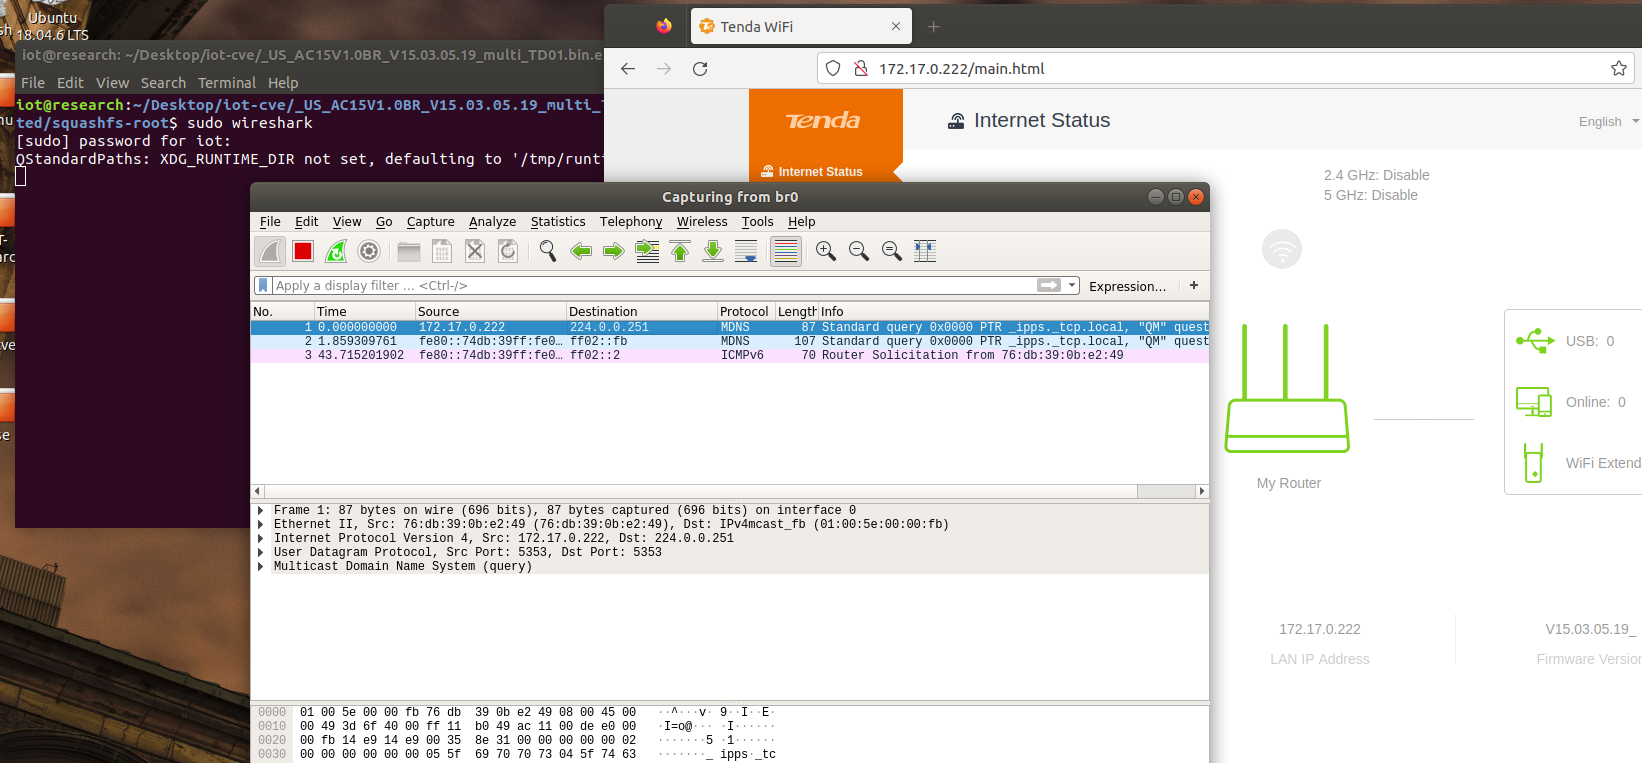Viewport: 1642px width, 763px height.
Task: Click the start capture shark fin icon
Action: tap(270, 251)
